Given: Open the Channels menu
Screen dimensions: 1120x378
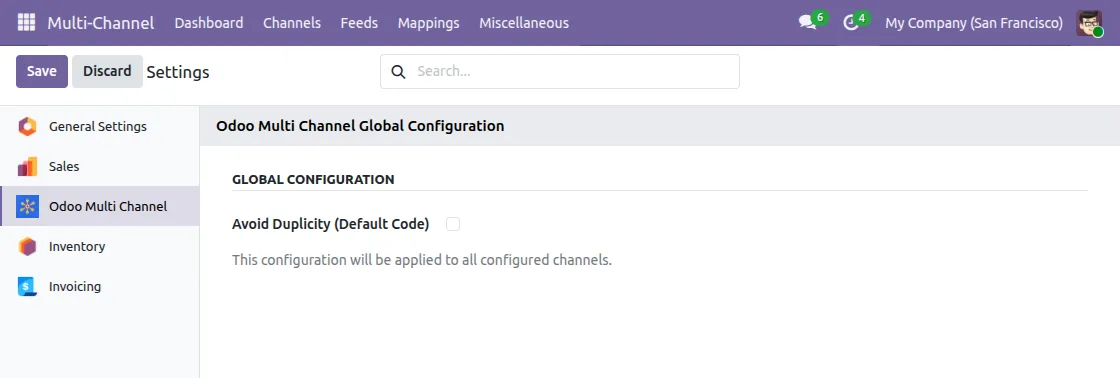Looking at the screenshot, I should tap(291, 23).
